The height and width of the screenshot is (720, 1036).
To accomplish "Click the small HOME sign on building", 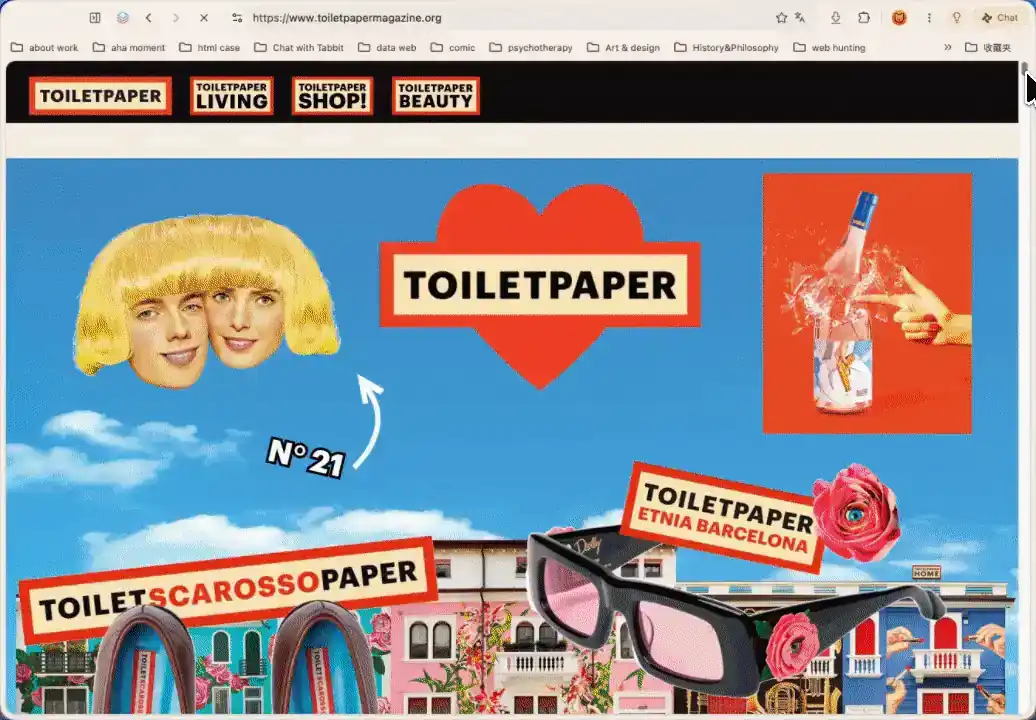I will 926,572.
